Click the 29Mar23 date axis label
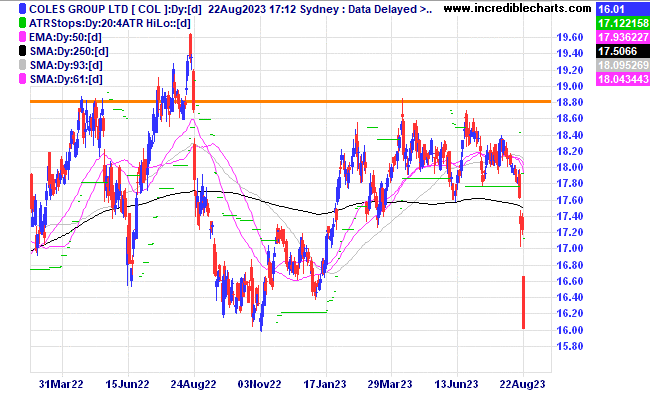The height and width of the screenshot is (395, 651). (390, 384)
